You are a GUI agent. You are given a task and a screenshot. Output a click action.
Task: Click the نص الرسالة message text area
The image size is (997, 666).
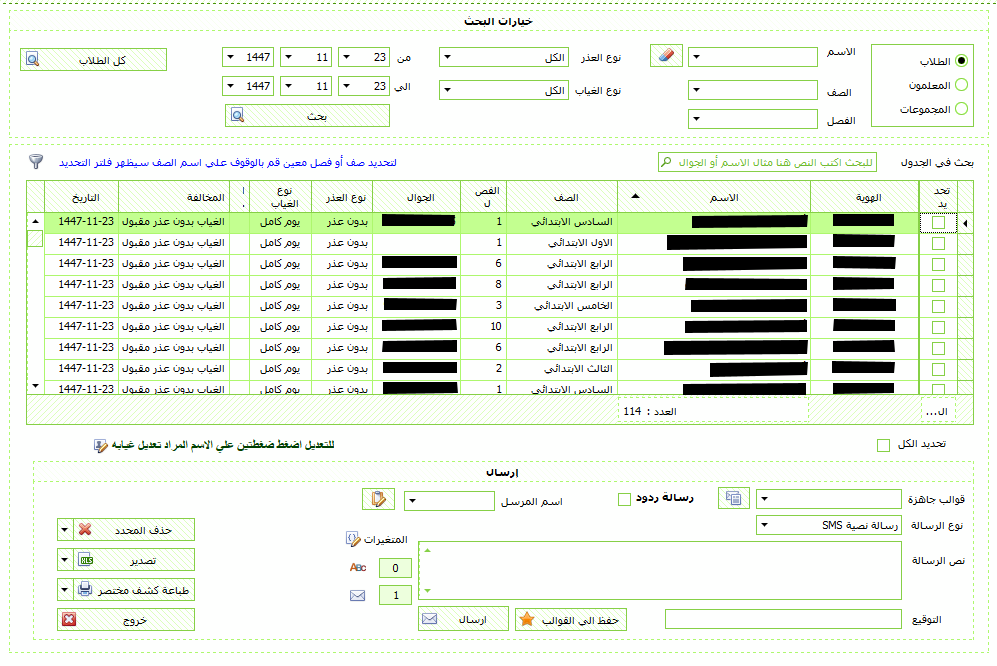click(660, 571)
